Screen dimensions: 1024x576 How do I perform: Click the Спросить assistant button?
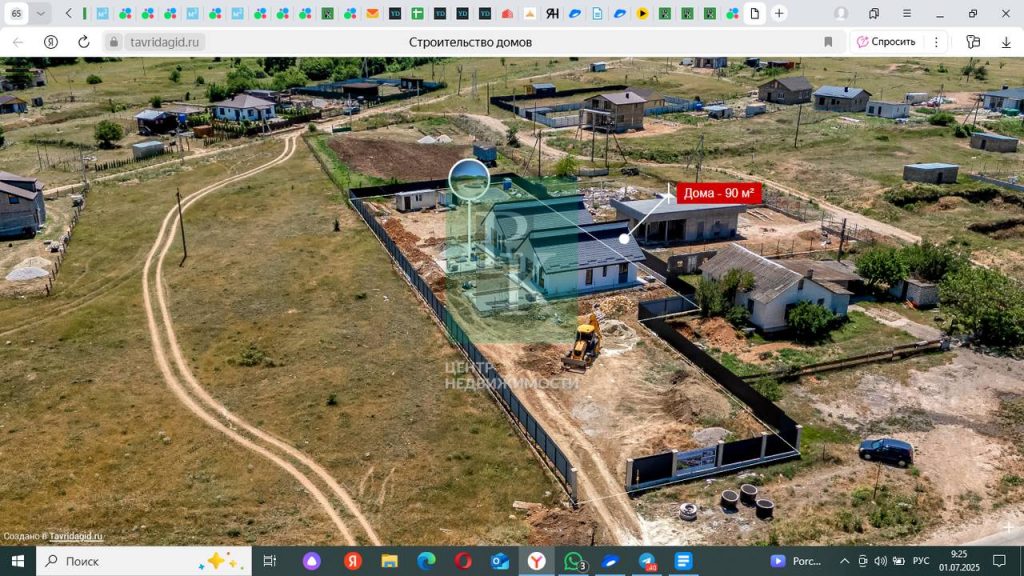click(x=886, y=42)
